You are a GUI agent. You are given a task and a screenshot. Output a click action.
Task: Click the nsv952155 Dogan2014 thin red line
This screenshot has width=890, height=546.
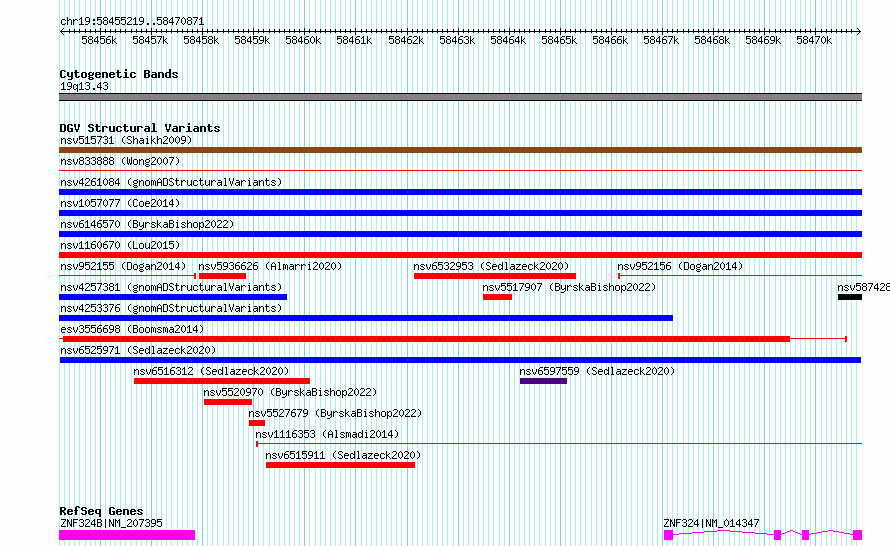(128, 276)
